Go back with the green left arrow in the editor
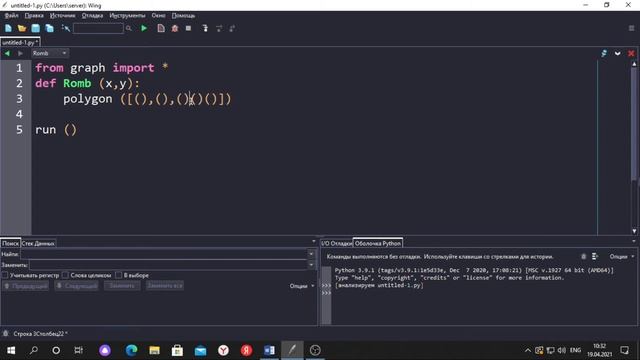Viewport: 640px width, 360px height. point(7,53)
